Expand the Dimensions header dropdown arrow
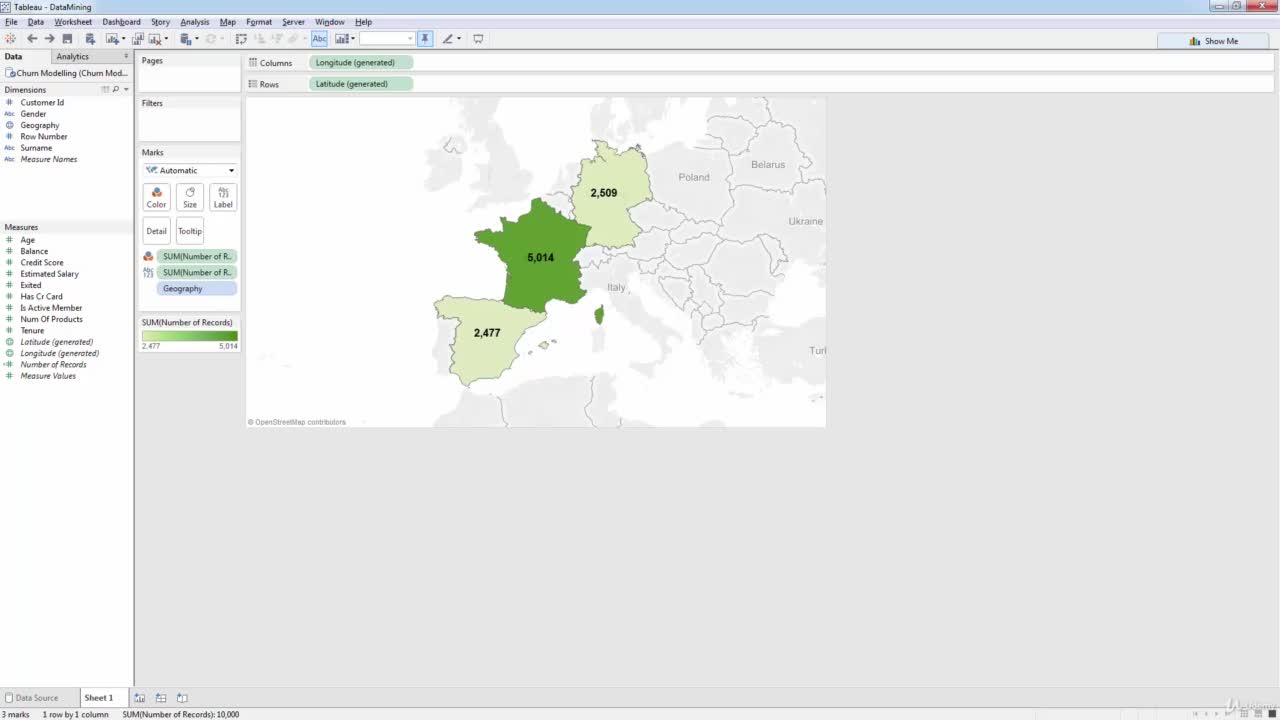Screen dimensions: 1280x720 (126, 90)
